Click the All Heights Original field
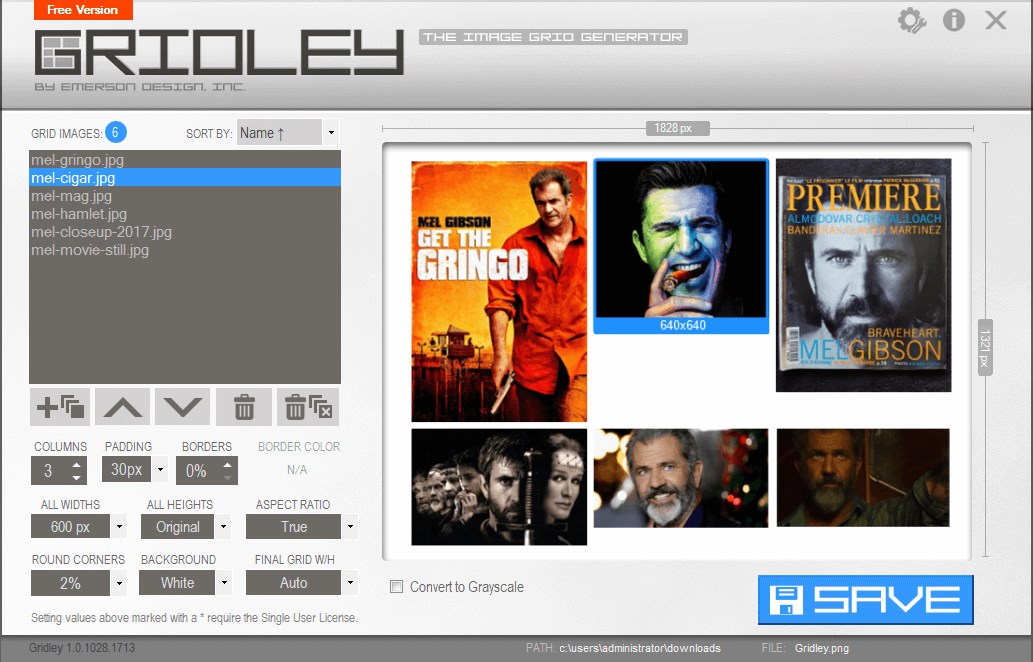Image resolution: width=1033 pixels, height=662 pixels. point(178,526)
